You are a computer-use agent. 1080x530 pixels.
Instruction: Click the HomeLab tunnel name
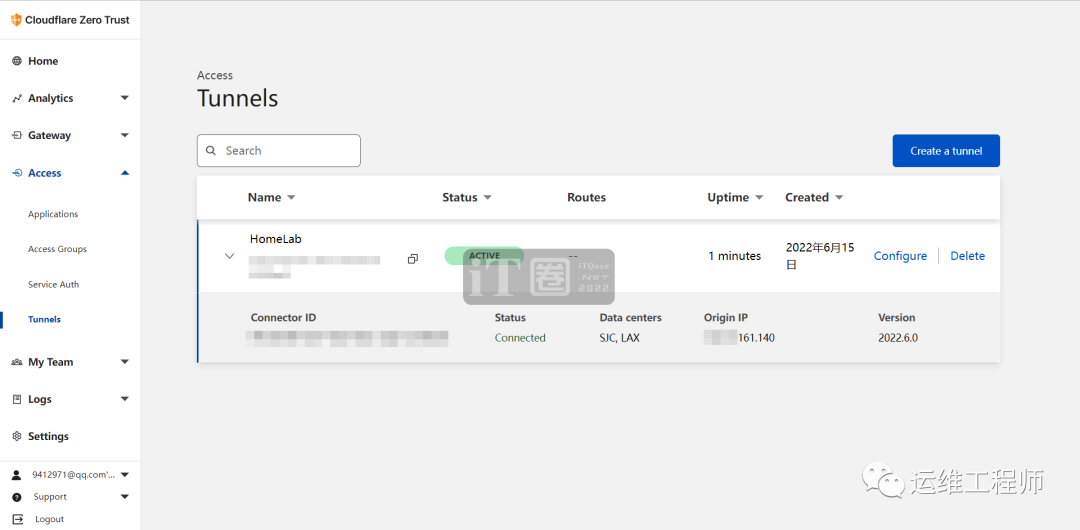tap(276, 239)
